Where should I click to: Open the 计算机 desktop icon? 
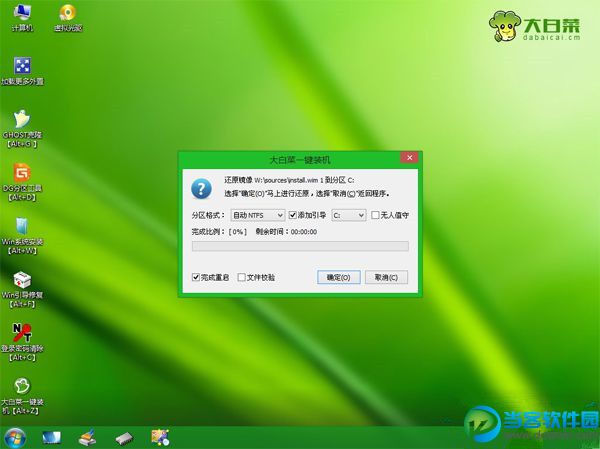[22, 17]
